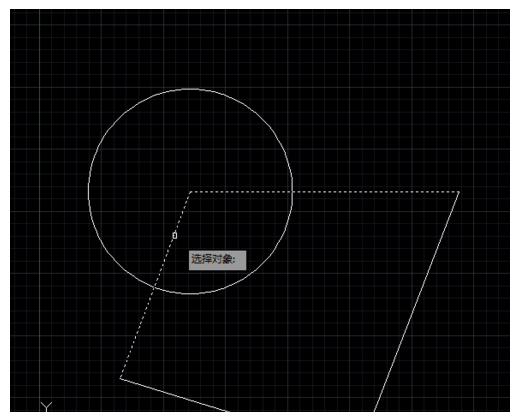Click the top-right vertex of the polygon

coord(459,192)
